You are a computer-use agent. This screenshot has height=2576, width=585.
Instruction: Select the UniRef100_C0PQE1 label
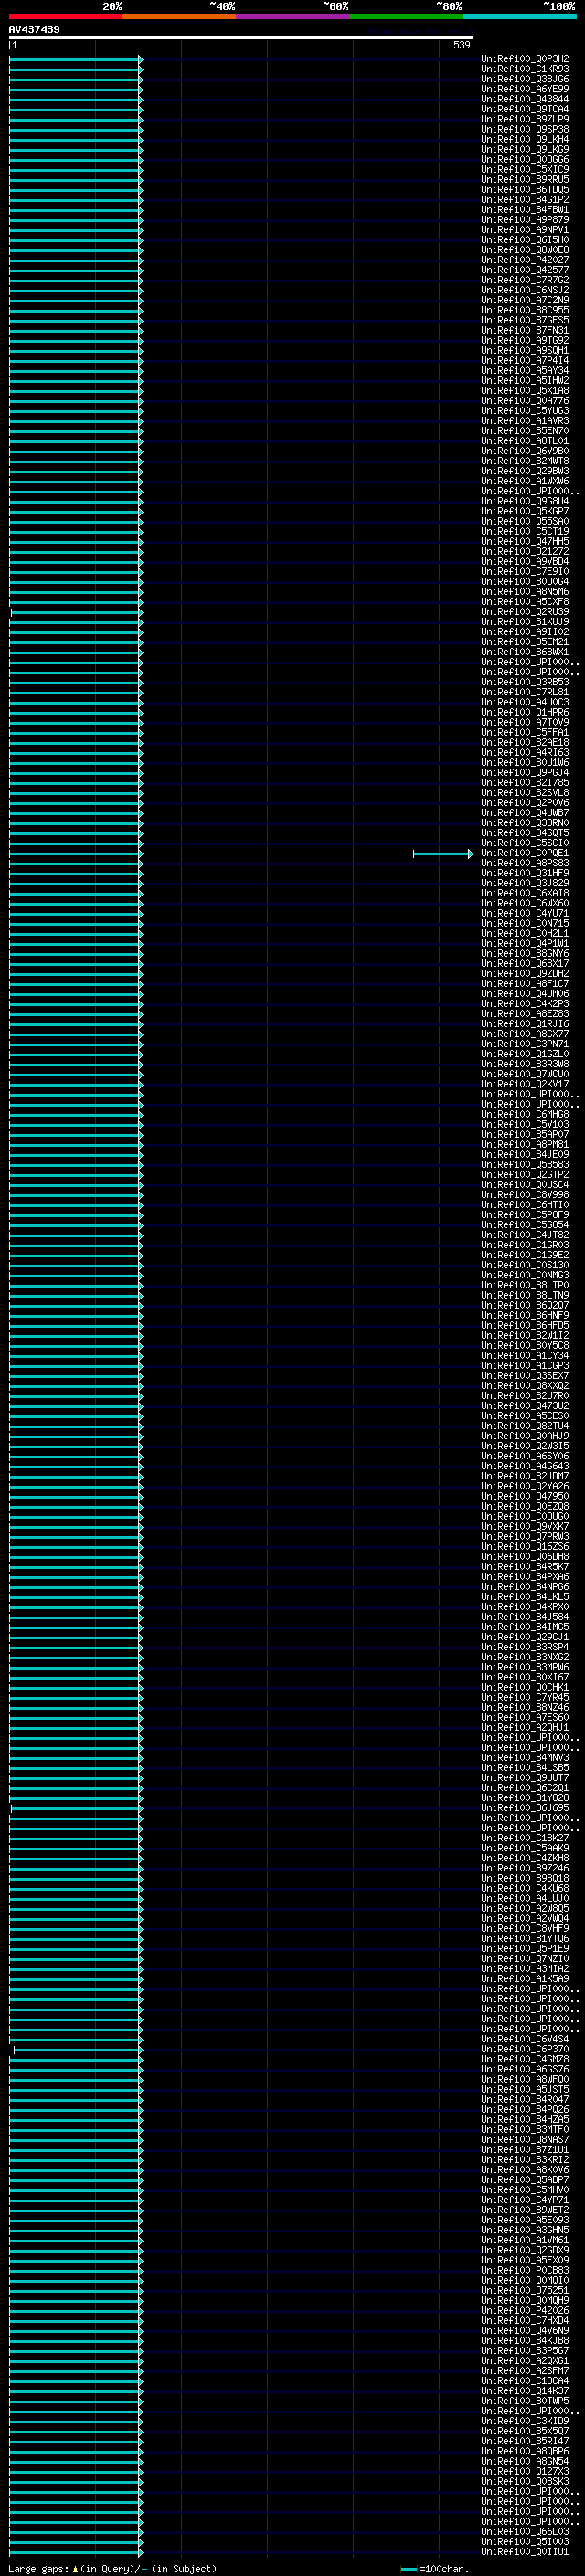525,853
